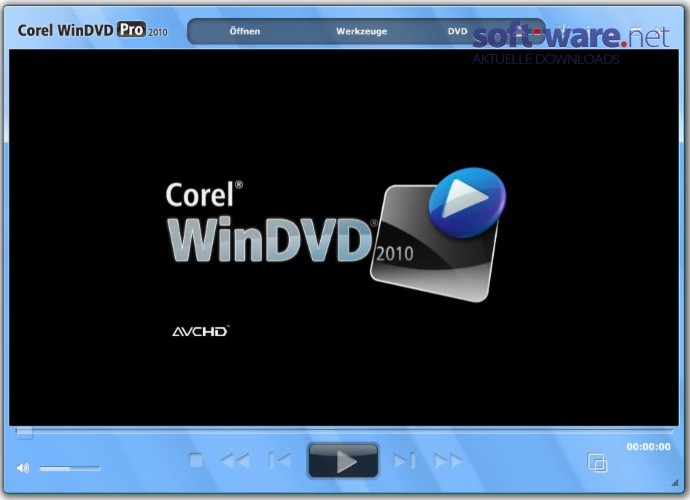Viewport: 690px width, 500px height.
Task: Start playback with the Play button
Action: [x=343, y=461]
